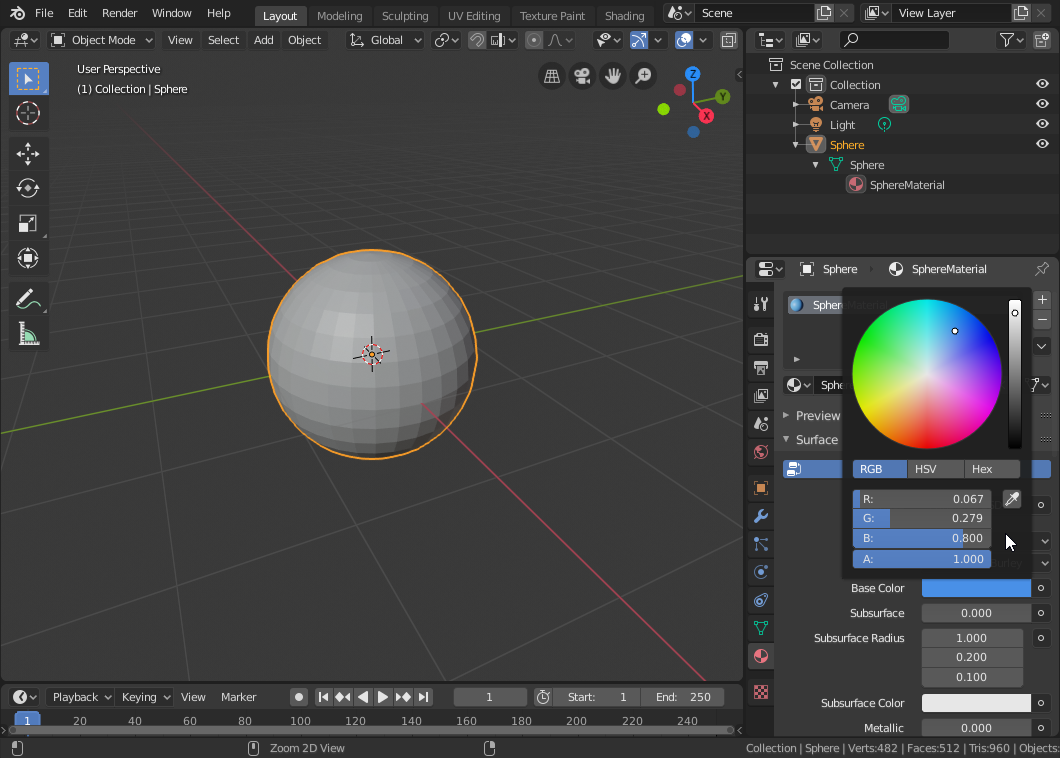Screen dimensions: 1060x758
Task: Click the zoom view magnifier icon
Action: point(644,76)
